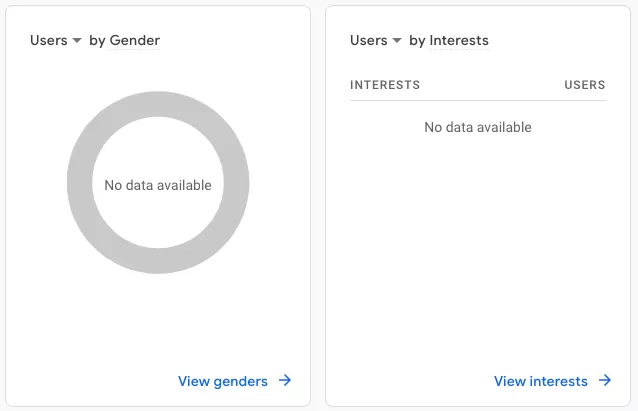Select the Interests dimension label in title
The height and width of the screenshot is (411, 638).
(459, 40)
